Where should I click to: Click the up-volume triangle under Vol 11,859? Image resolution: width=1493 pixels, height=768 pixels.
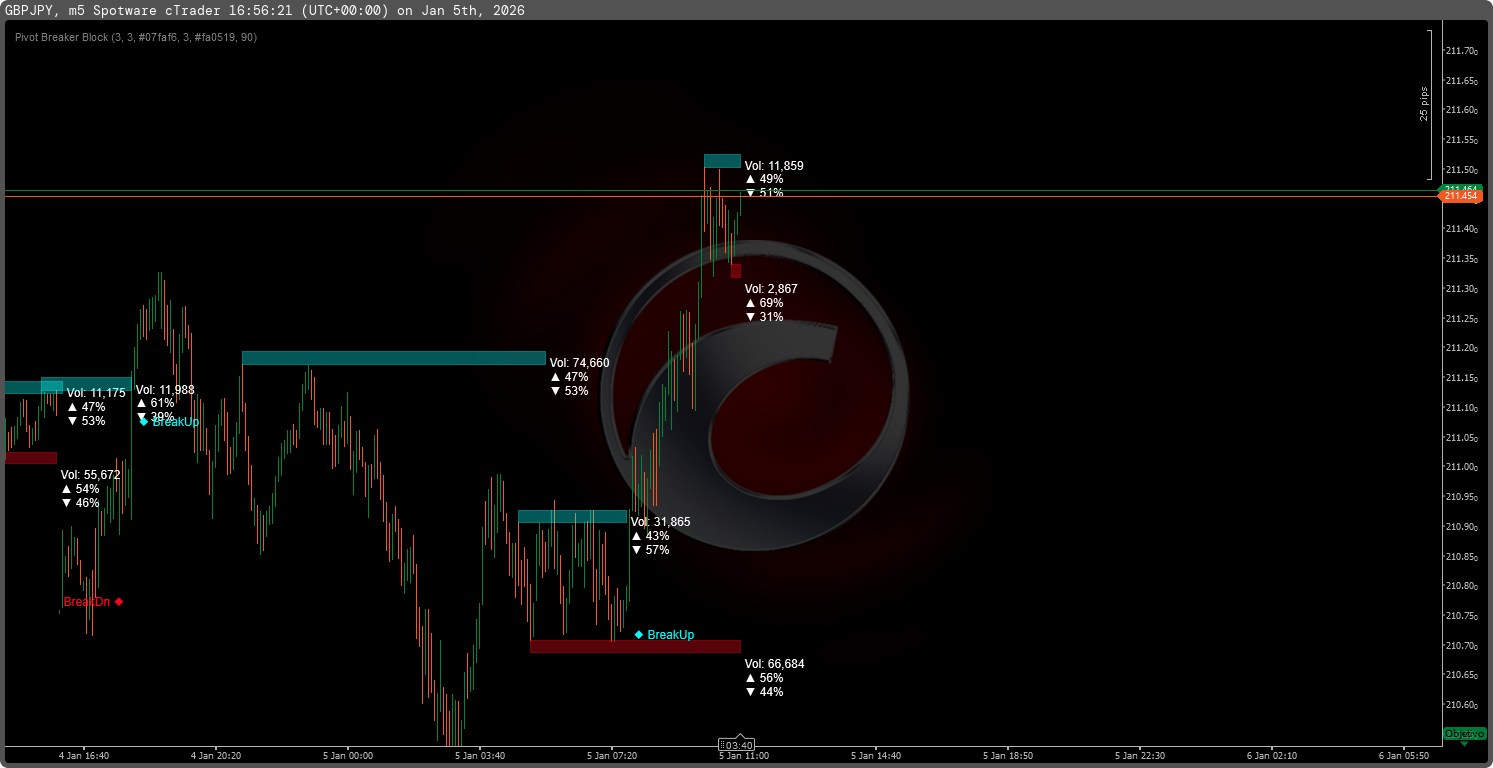752,179
